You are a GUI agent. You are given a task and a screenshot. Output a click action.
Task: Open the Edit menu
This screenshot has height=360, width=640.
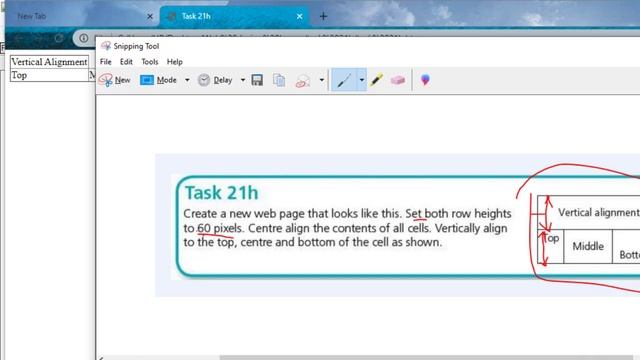[x=126, y=62]
